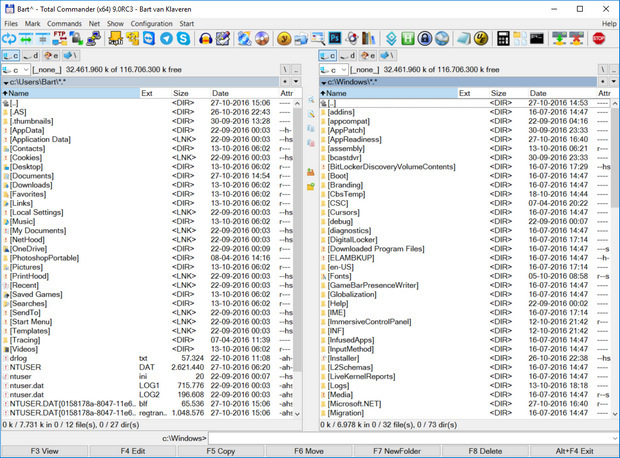The height and width of the screenshot is (458, 620).
Task: Click the green H toolbar icon
Action: point(408,39)
